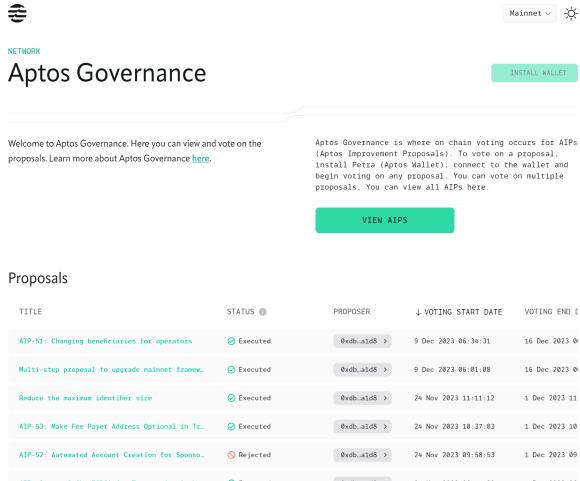This screenshot has height=481, width=580.
Task: Click date '24 Nov 2023 11:11:12'
Action: click(x=454, y=398)
